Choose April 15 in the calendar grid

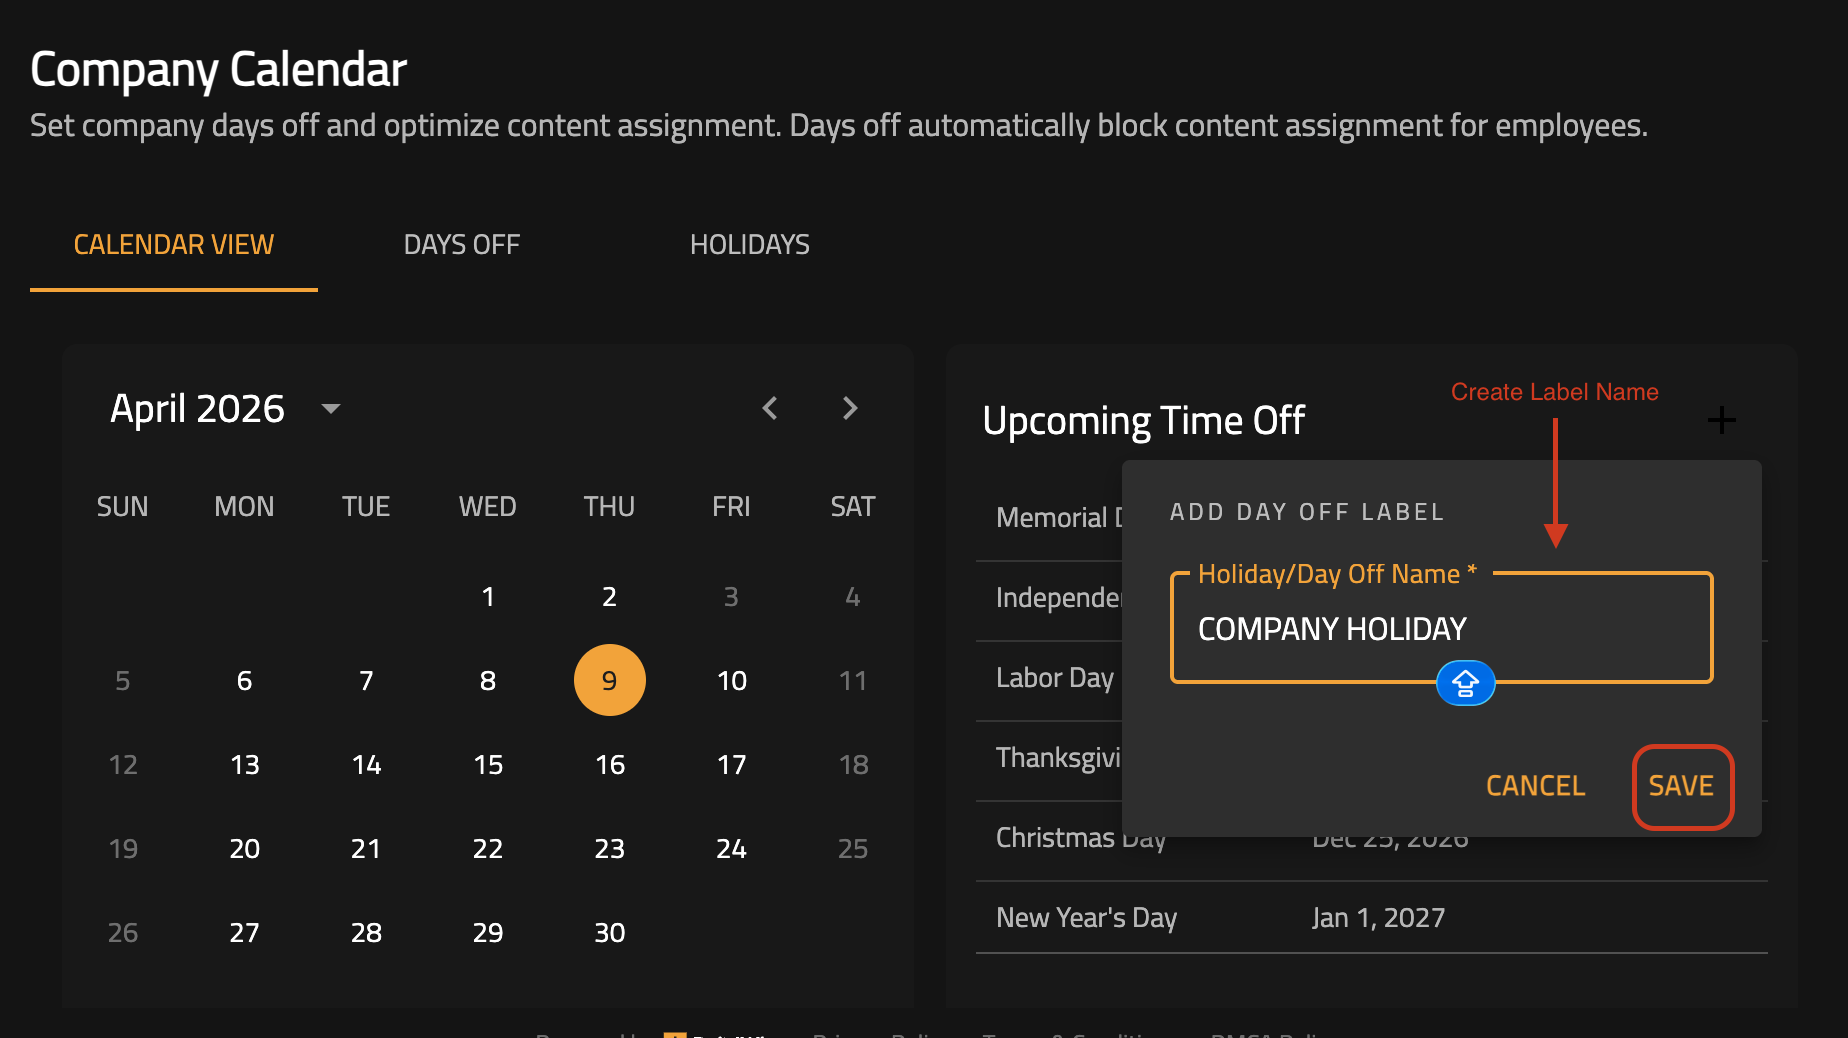pos(488,765)
